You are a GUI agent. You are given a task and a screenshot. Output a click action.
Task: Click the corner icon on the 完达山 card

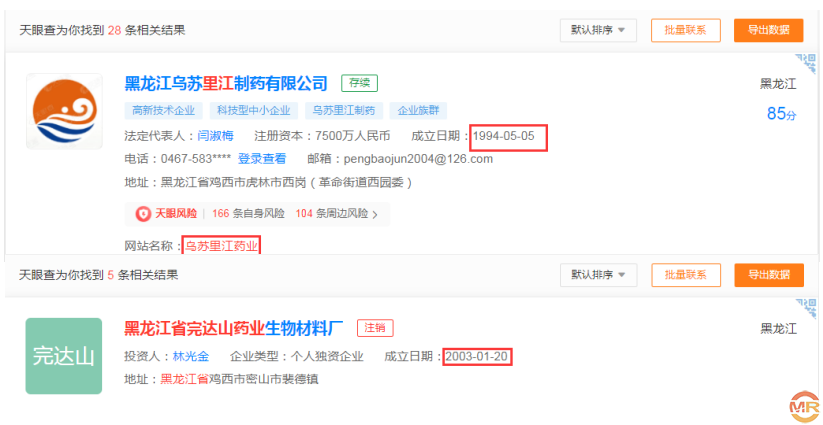point(807,309)
